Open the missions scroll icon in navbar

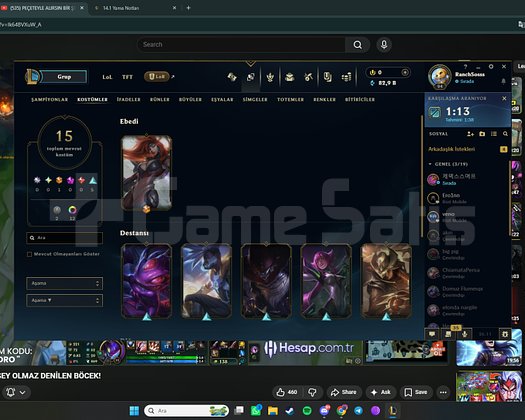click(x=327, y=77)
